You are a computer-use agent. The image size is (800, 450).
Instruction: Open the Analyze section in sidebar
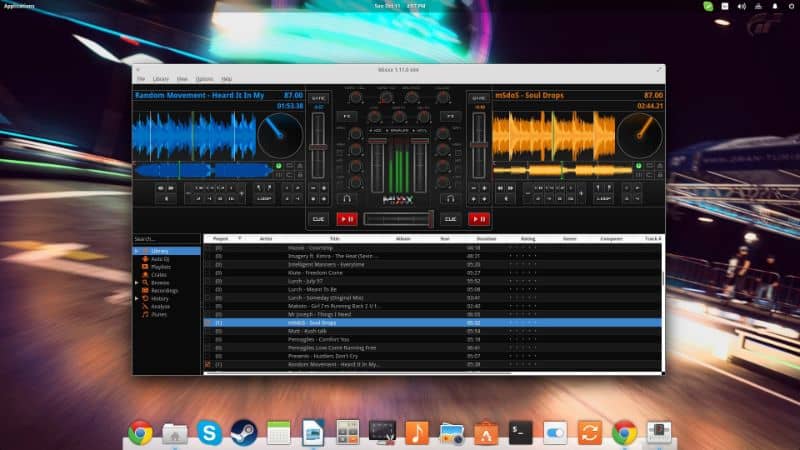[160, 306]
